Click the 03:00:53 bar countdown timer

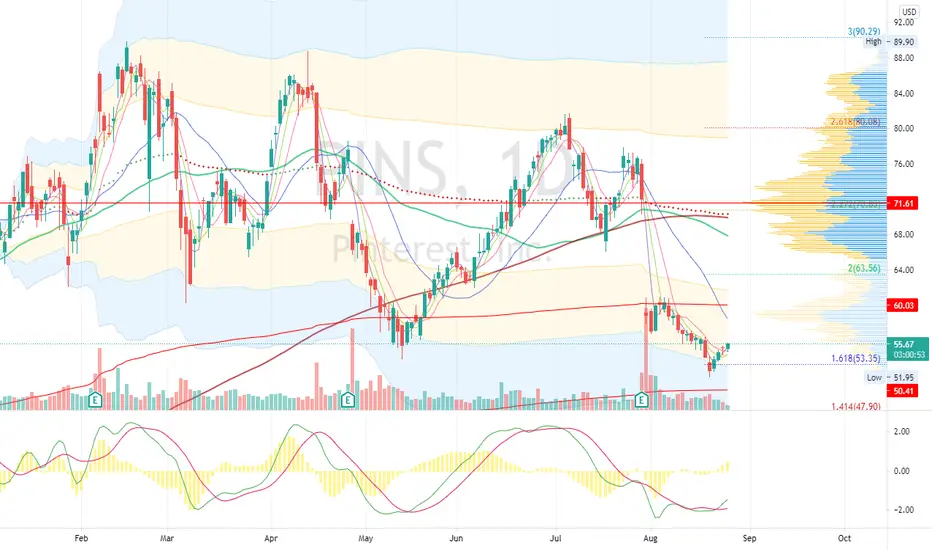click(x=909, y=355)
